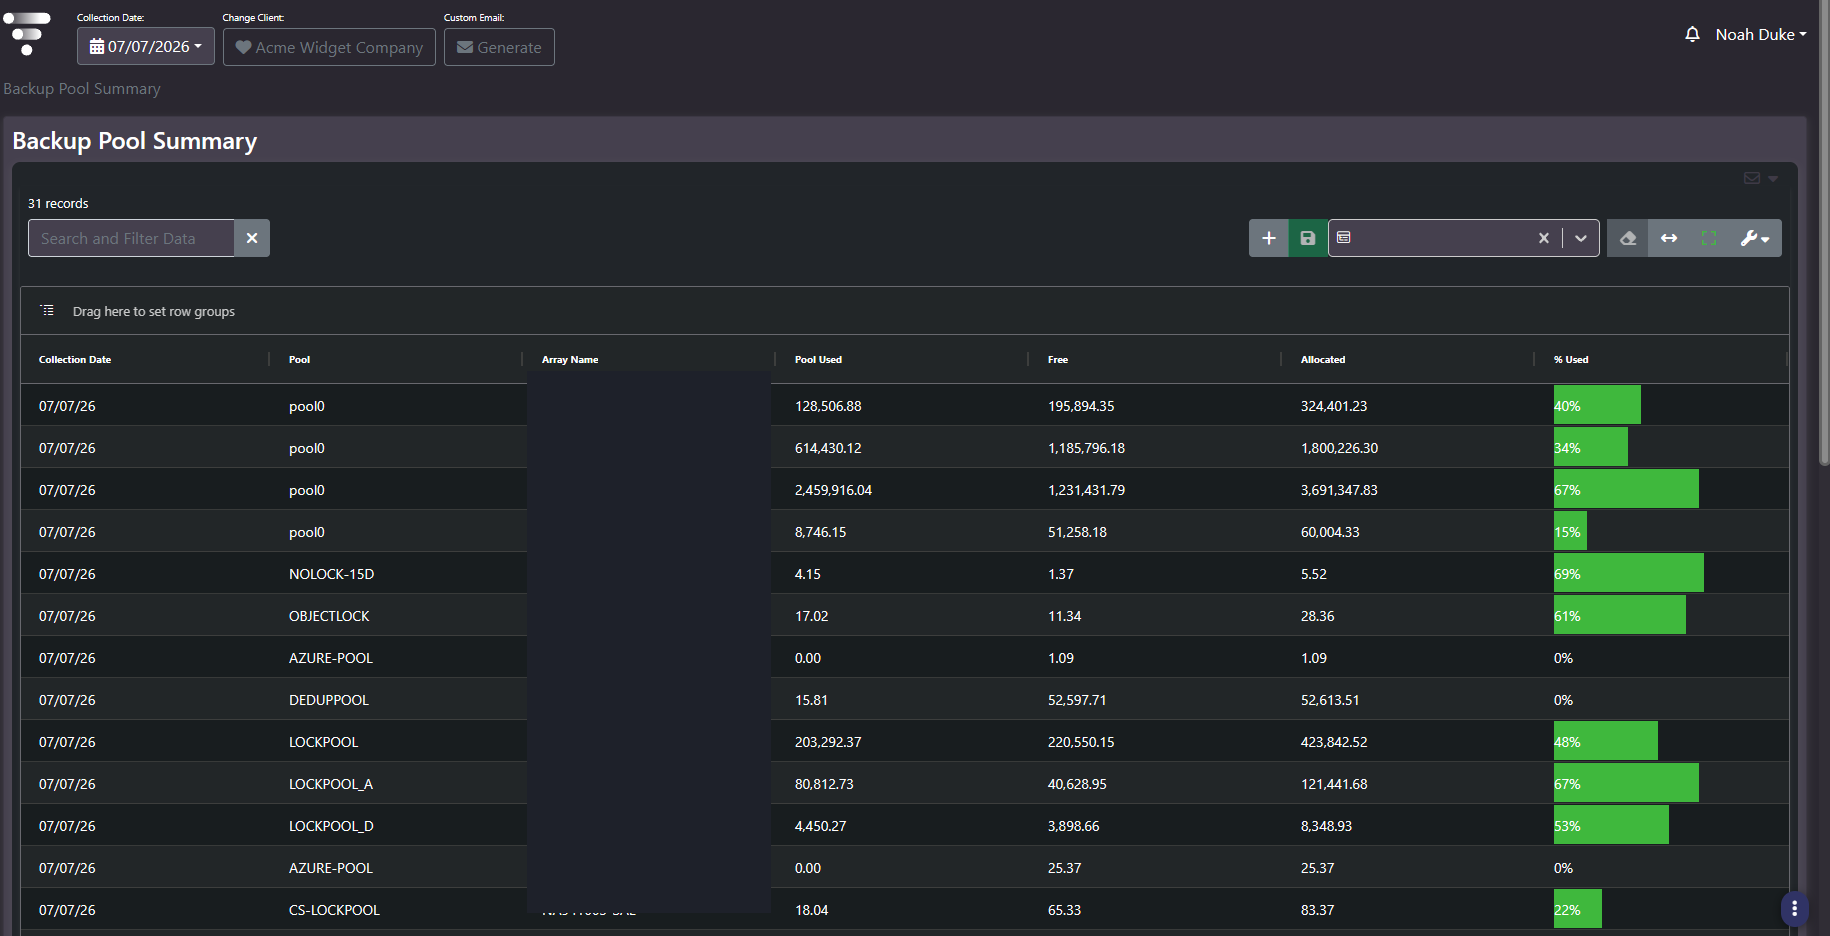Select the CS-LOCKPOOL pool cell
Screen dimensions: 1830x936
point(334,910)
